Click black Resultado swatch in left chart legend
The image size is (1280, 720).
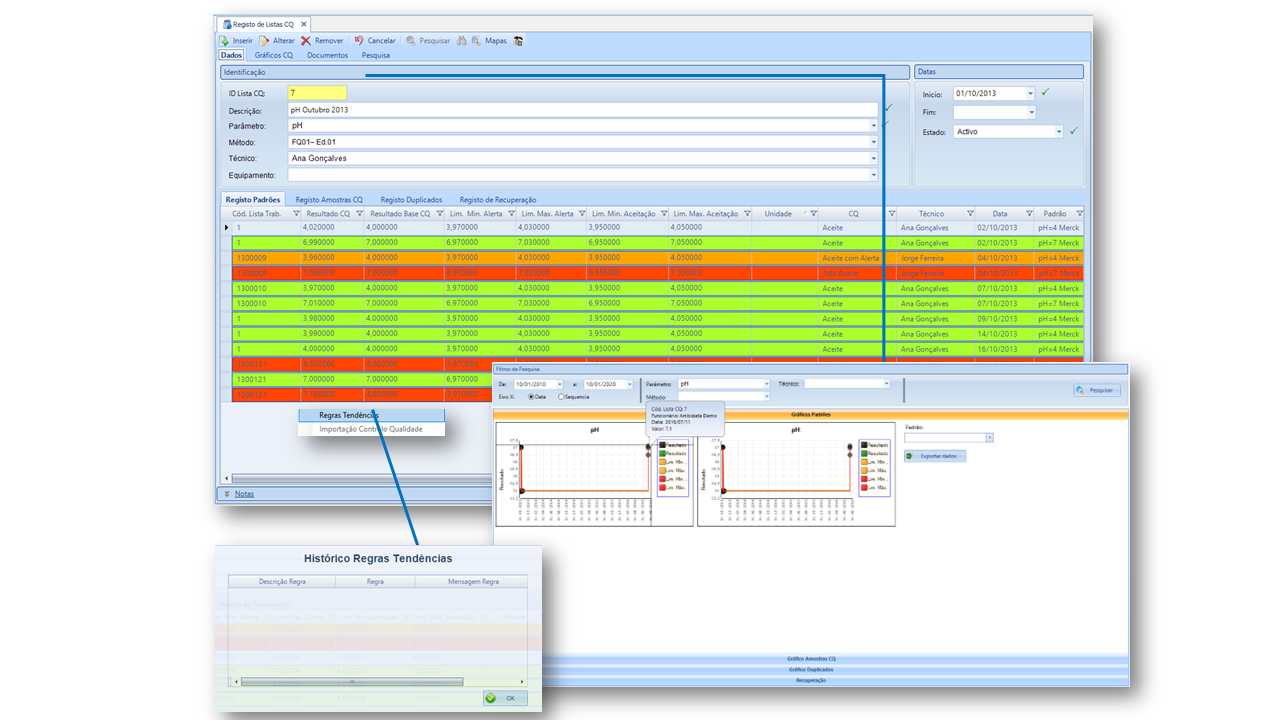(x=662, y=444)
